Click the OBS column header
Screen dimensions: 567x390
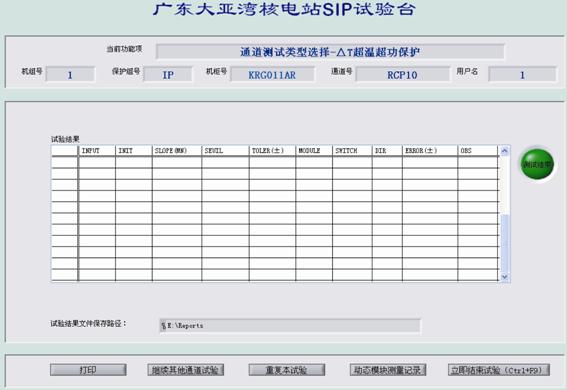478,151
